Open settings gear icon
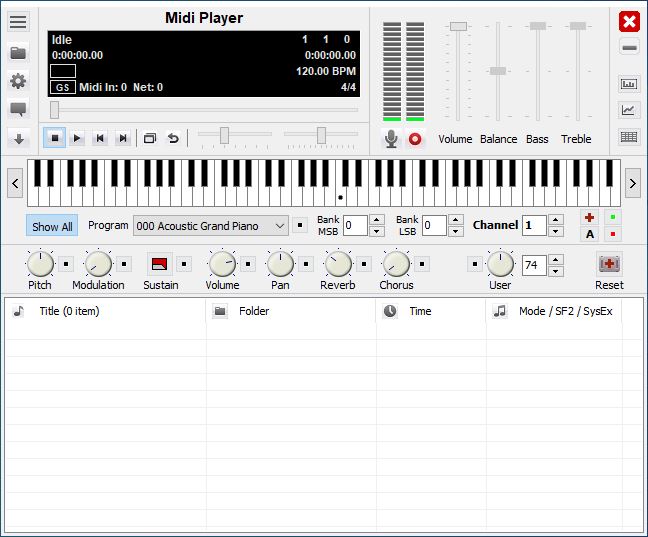The image size is (648, 537). click(x=18, y=81)
